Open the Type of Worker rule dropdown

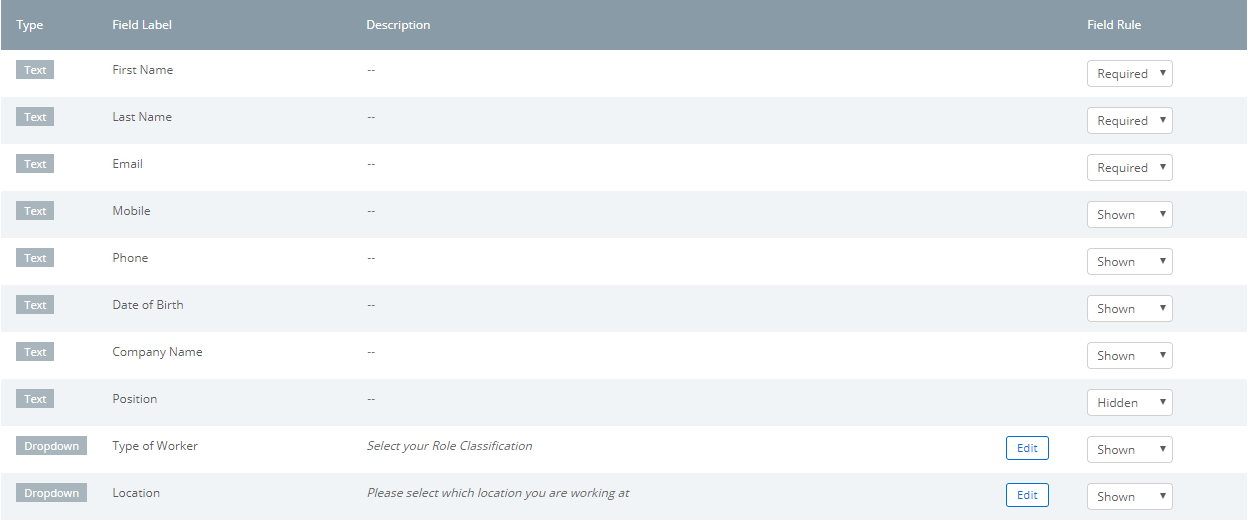(1129, 450)
